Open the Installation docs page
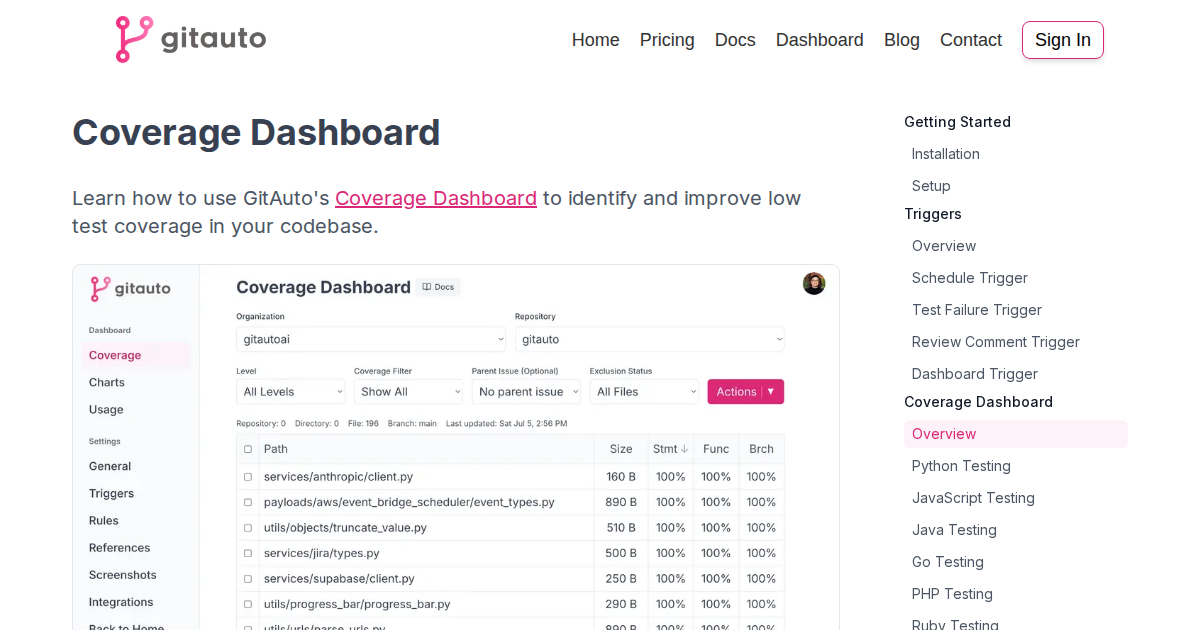This screenshot has width=1200, height=630. pyautogui.click(x=946, y=154)
